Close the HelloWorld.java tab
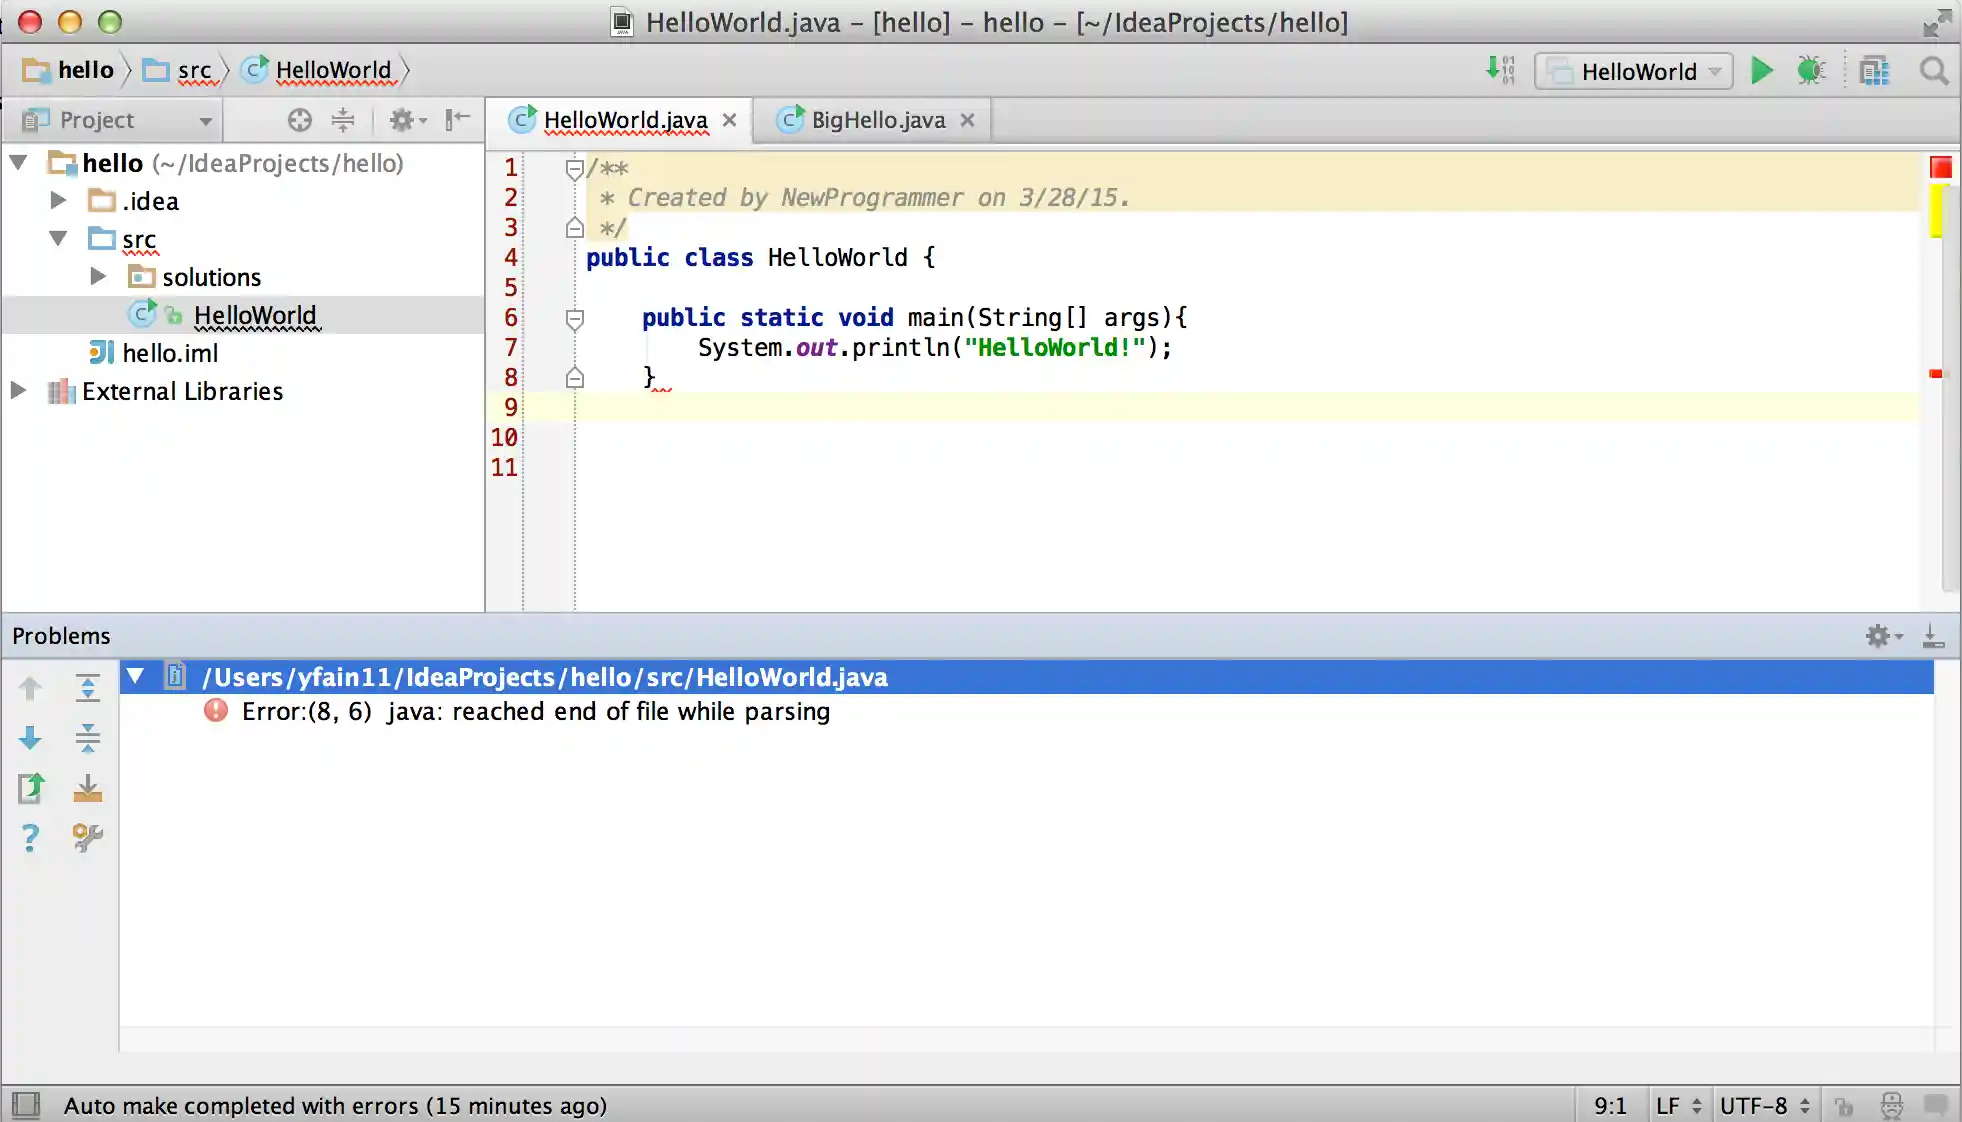 point(730,120)
